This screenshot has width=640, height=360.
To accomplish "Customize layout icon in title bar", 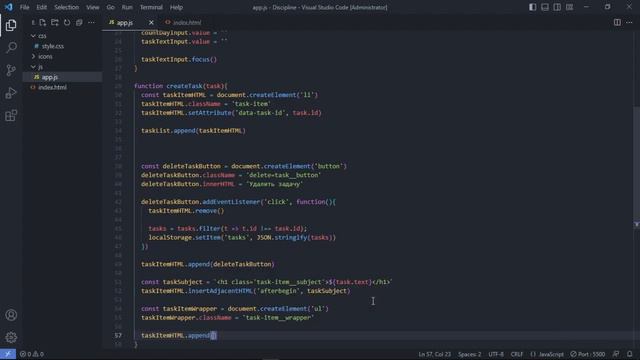I will coord(569,7).
